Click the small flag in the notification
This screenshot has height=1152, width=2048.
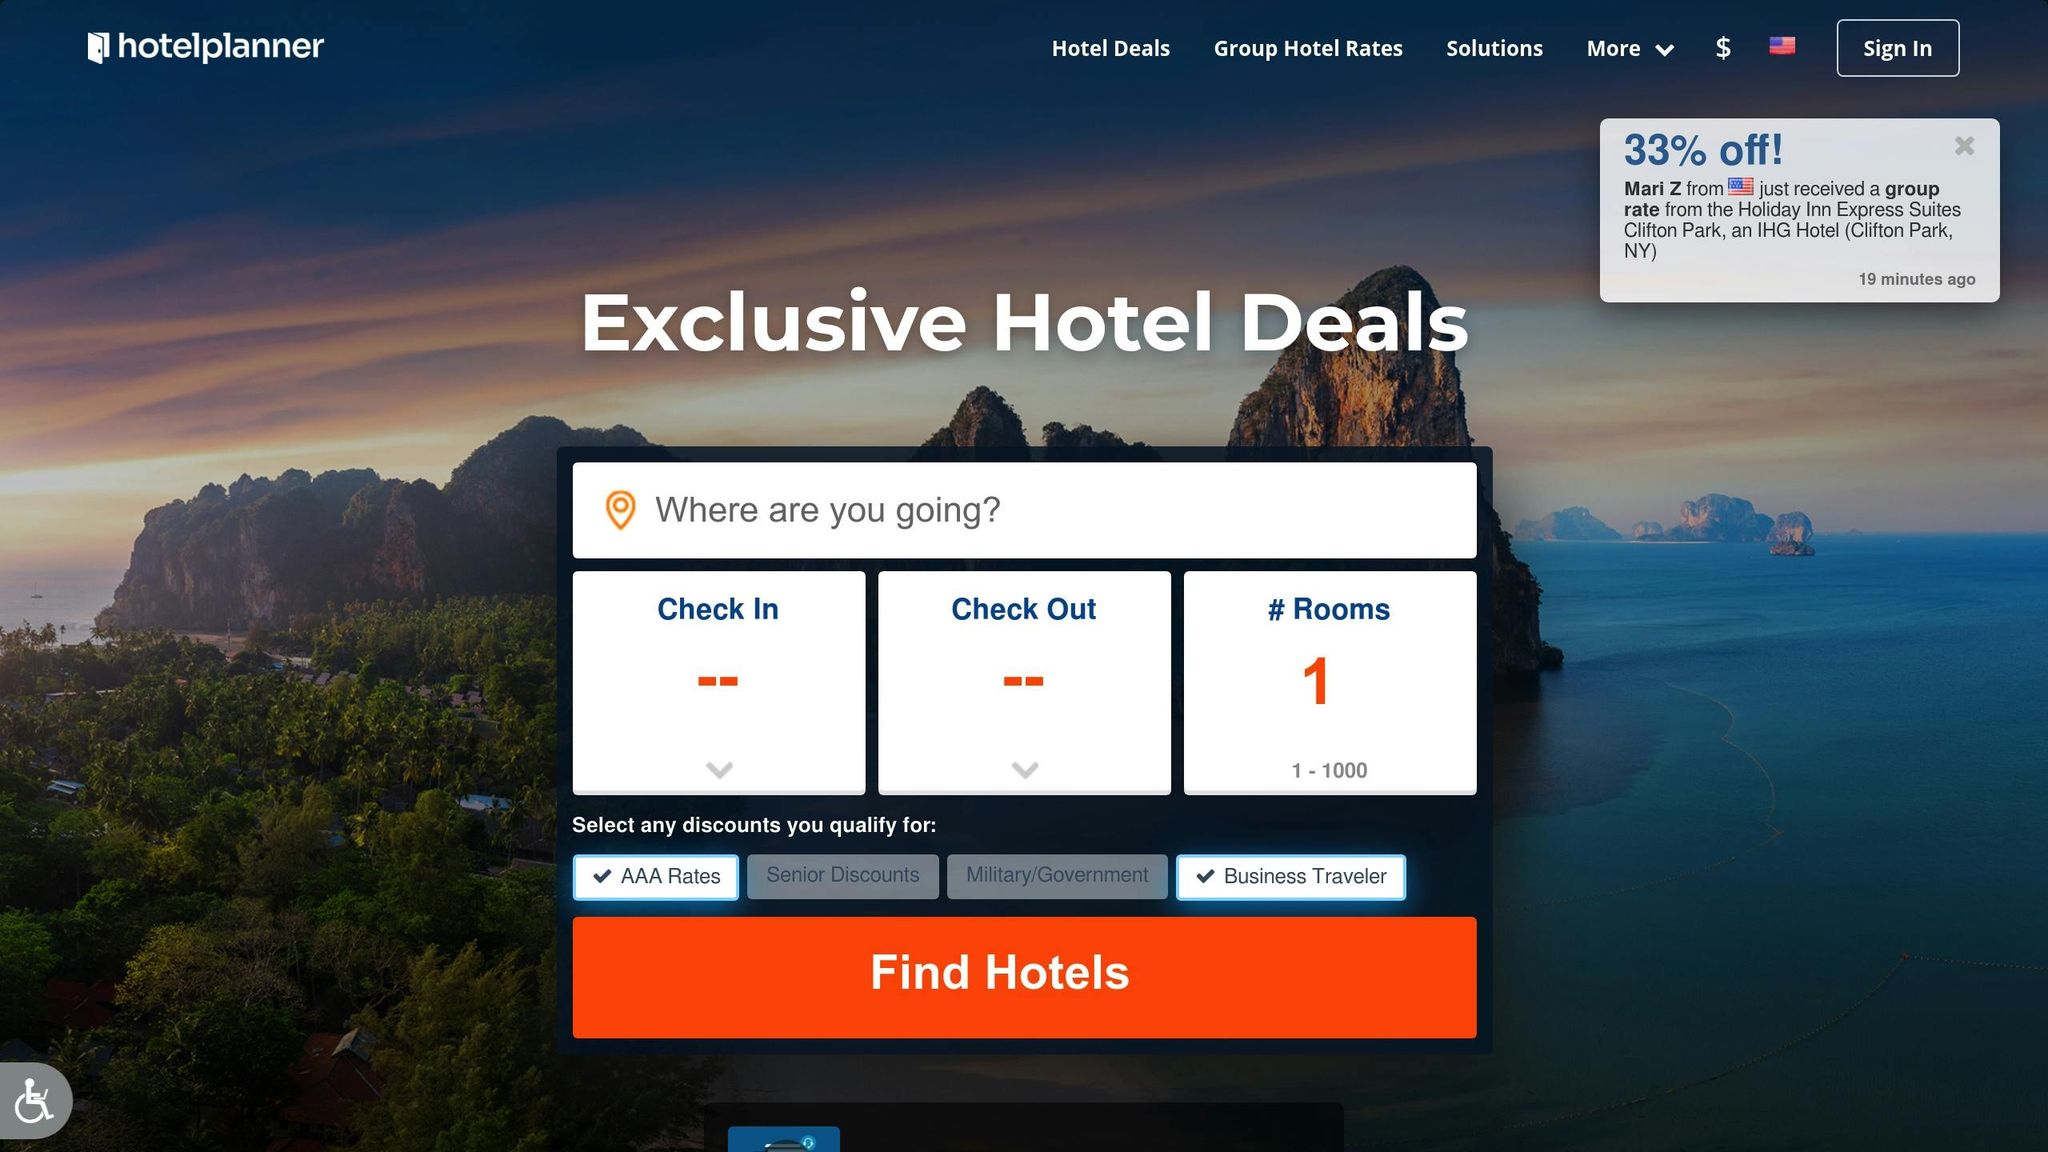[1741, 186]
